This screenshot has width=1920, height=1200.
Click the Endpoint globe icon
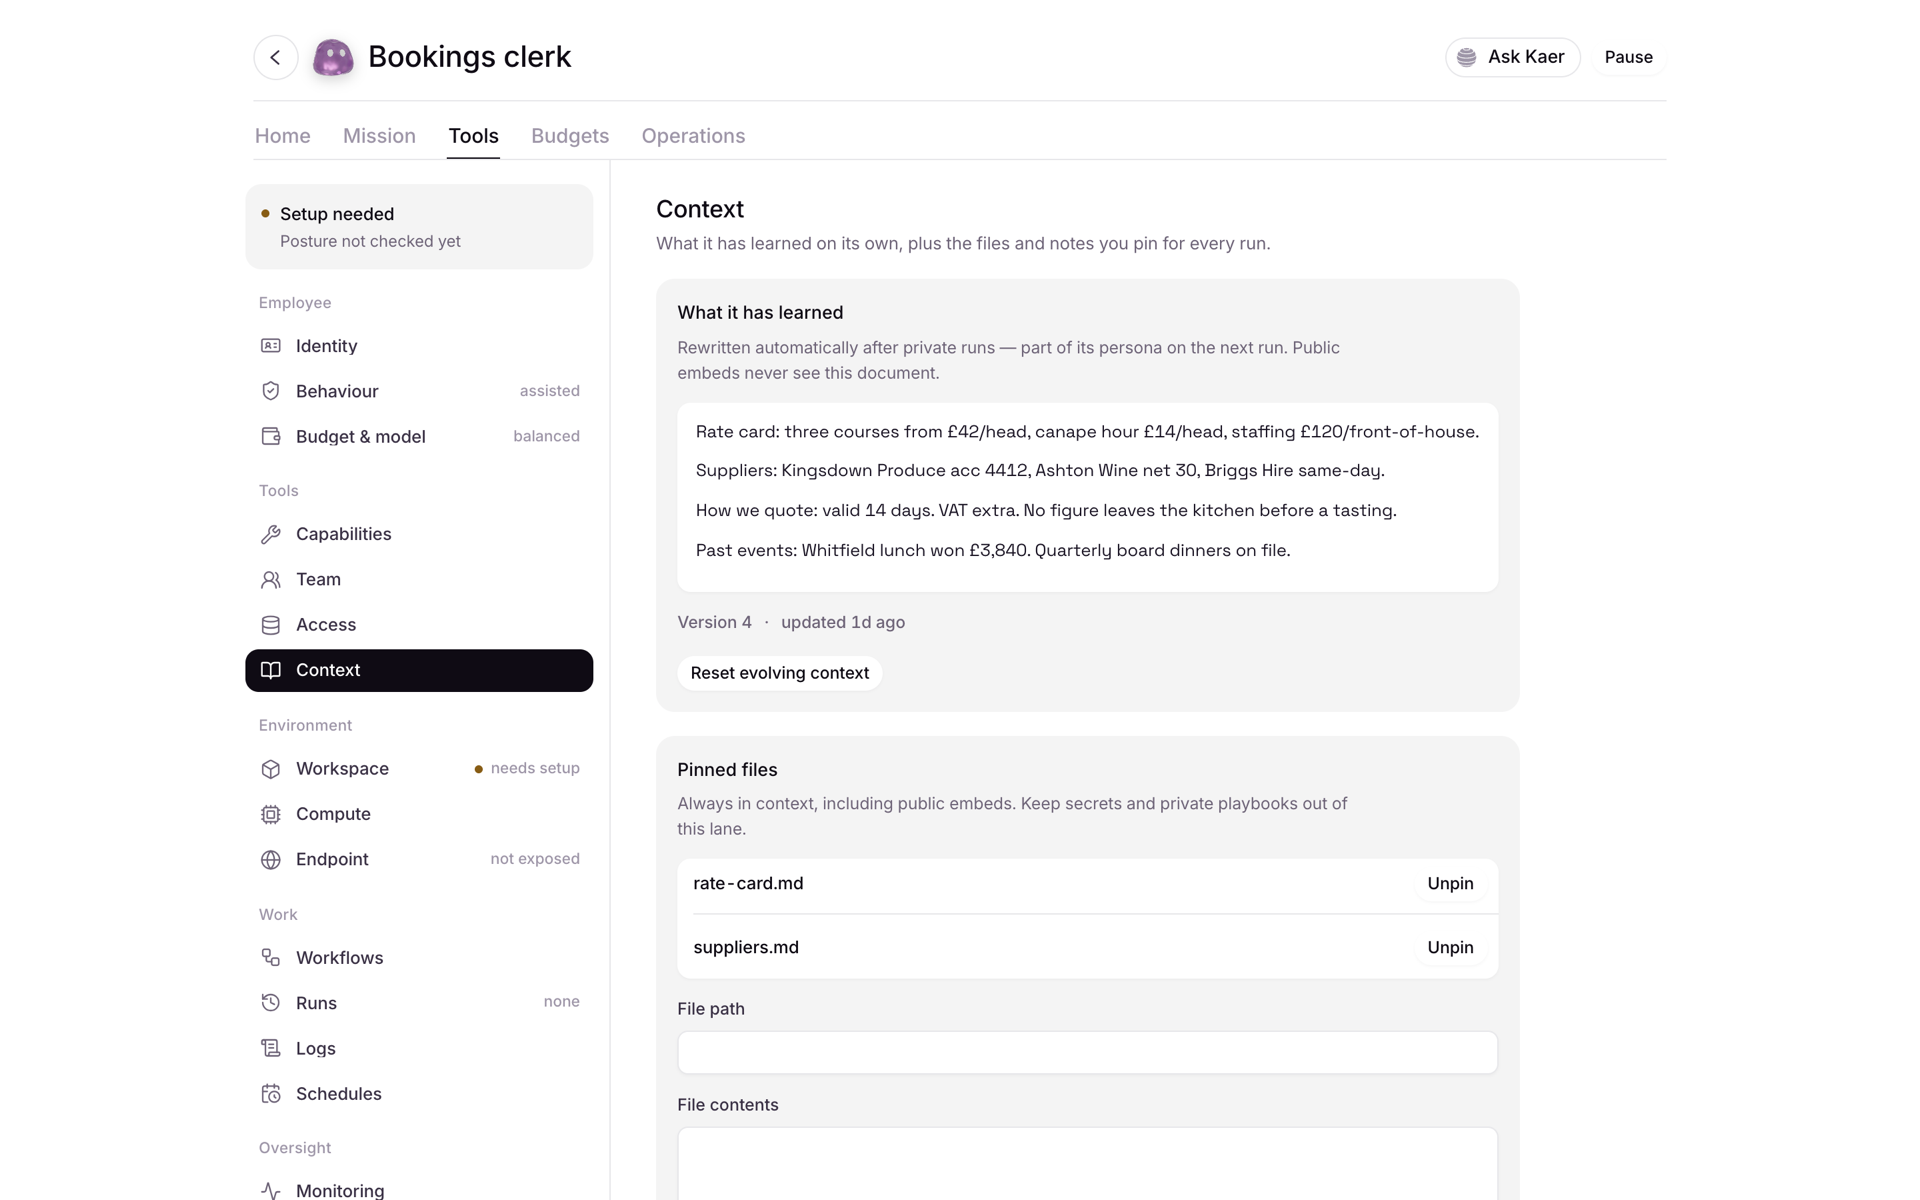[x=271, y=860]
